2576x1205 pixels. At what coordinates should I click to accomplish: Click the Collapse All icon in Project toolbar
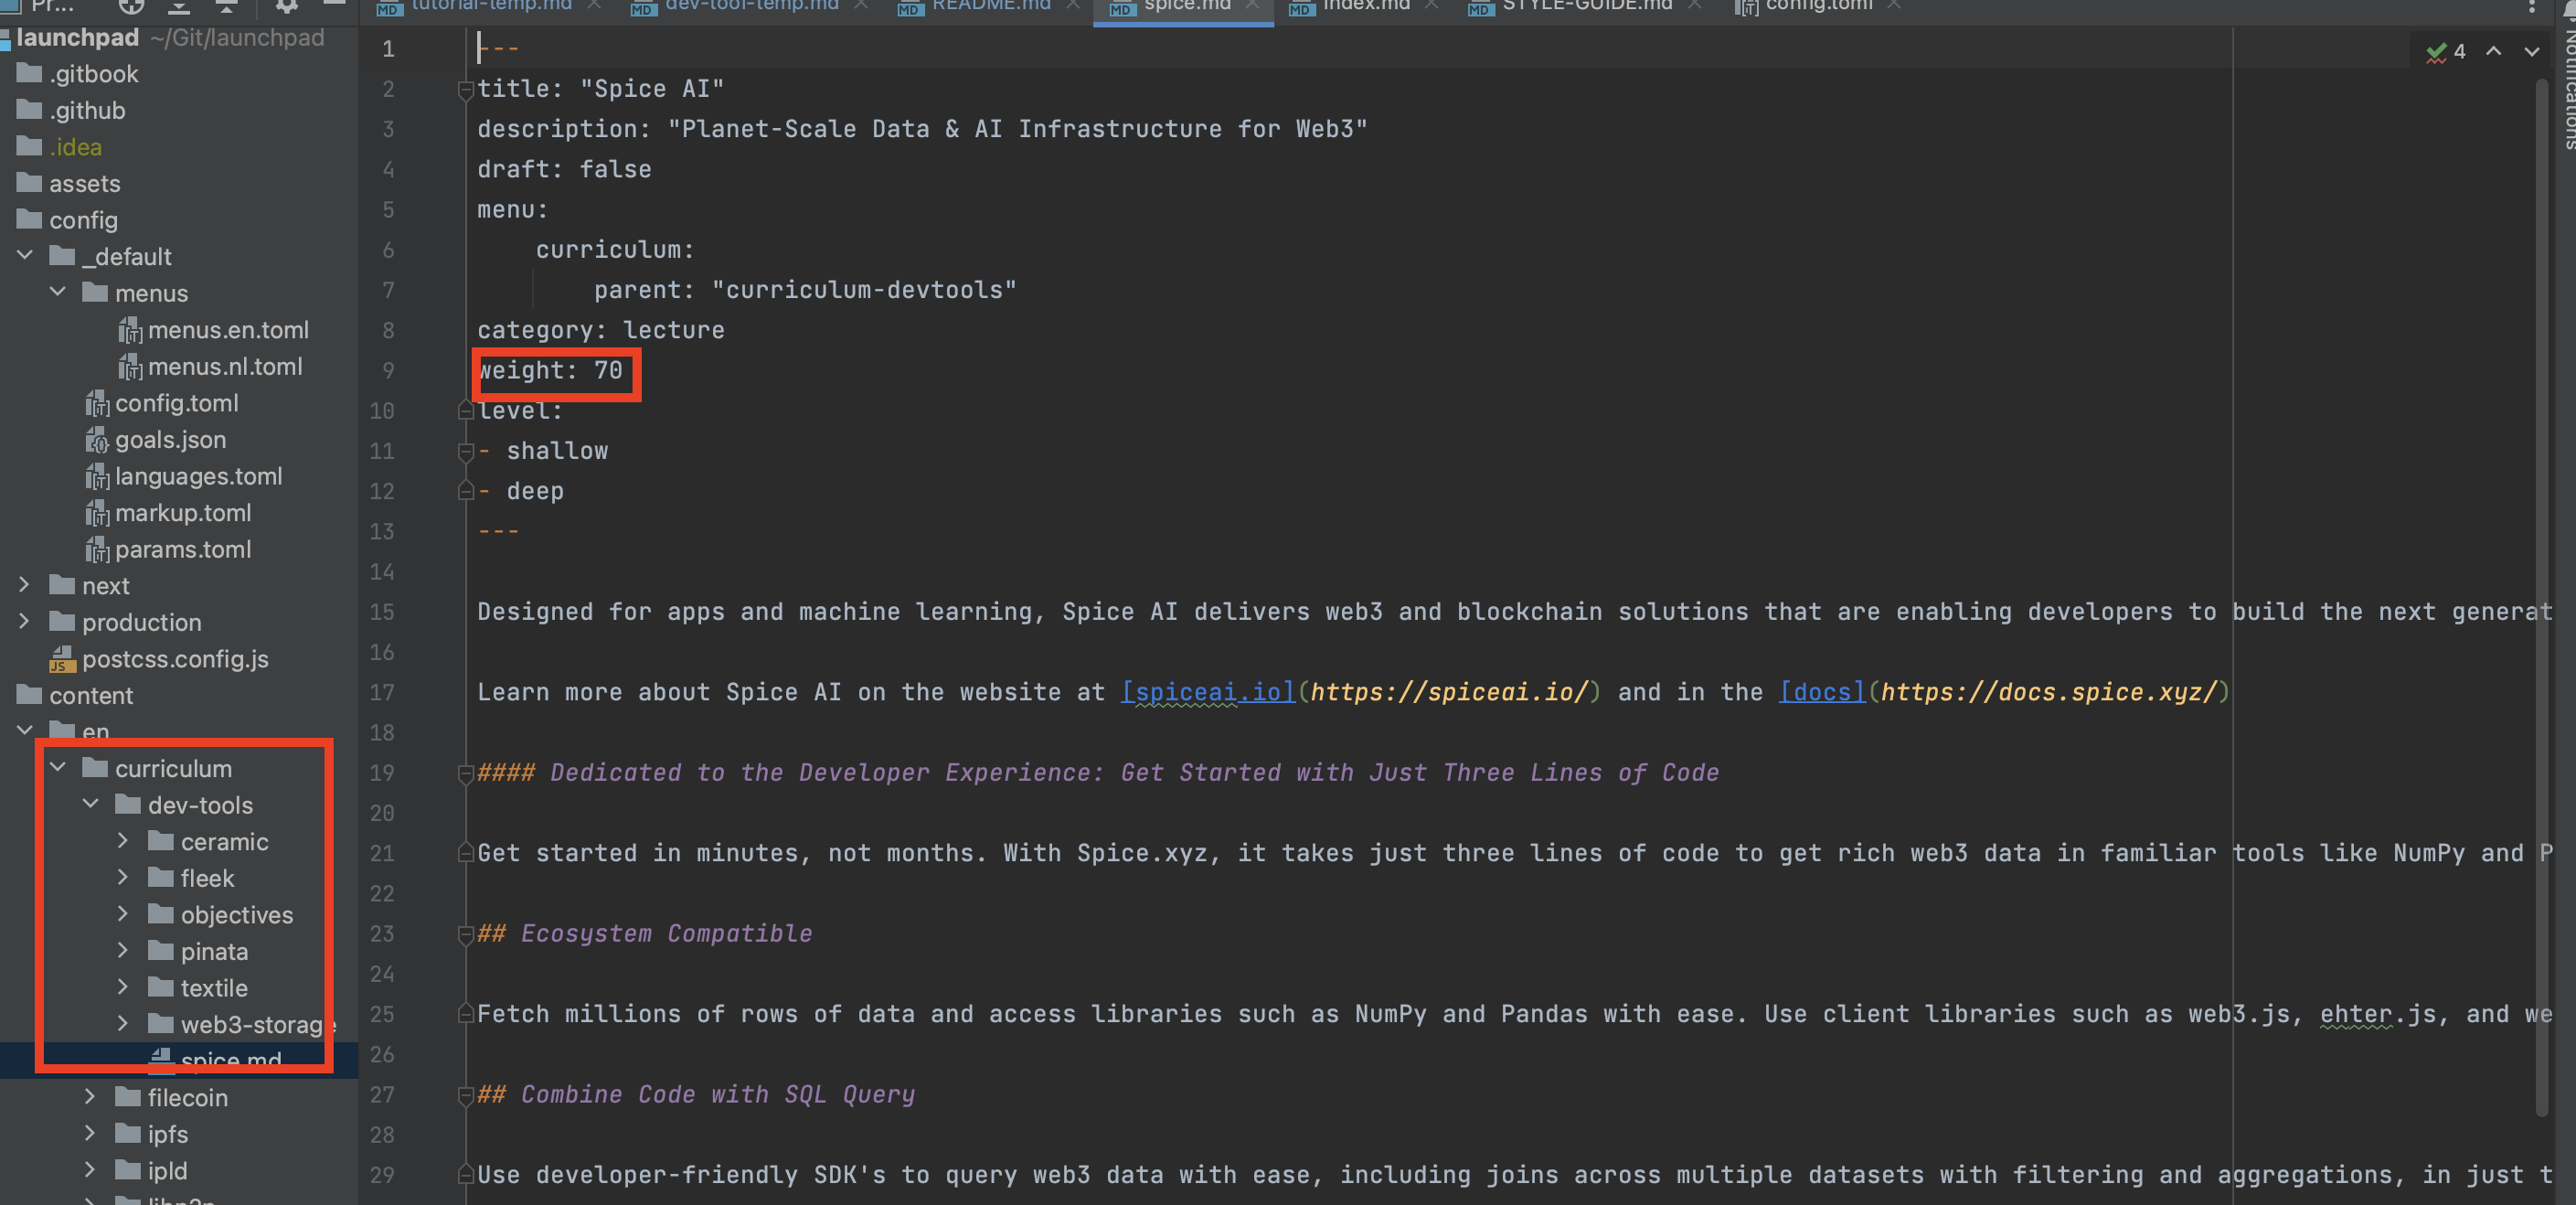click(x=227, y=6)
